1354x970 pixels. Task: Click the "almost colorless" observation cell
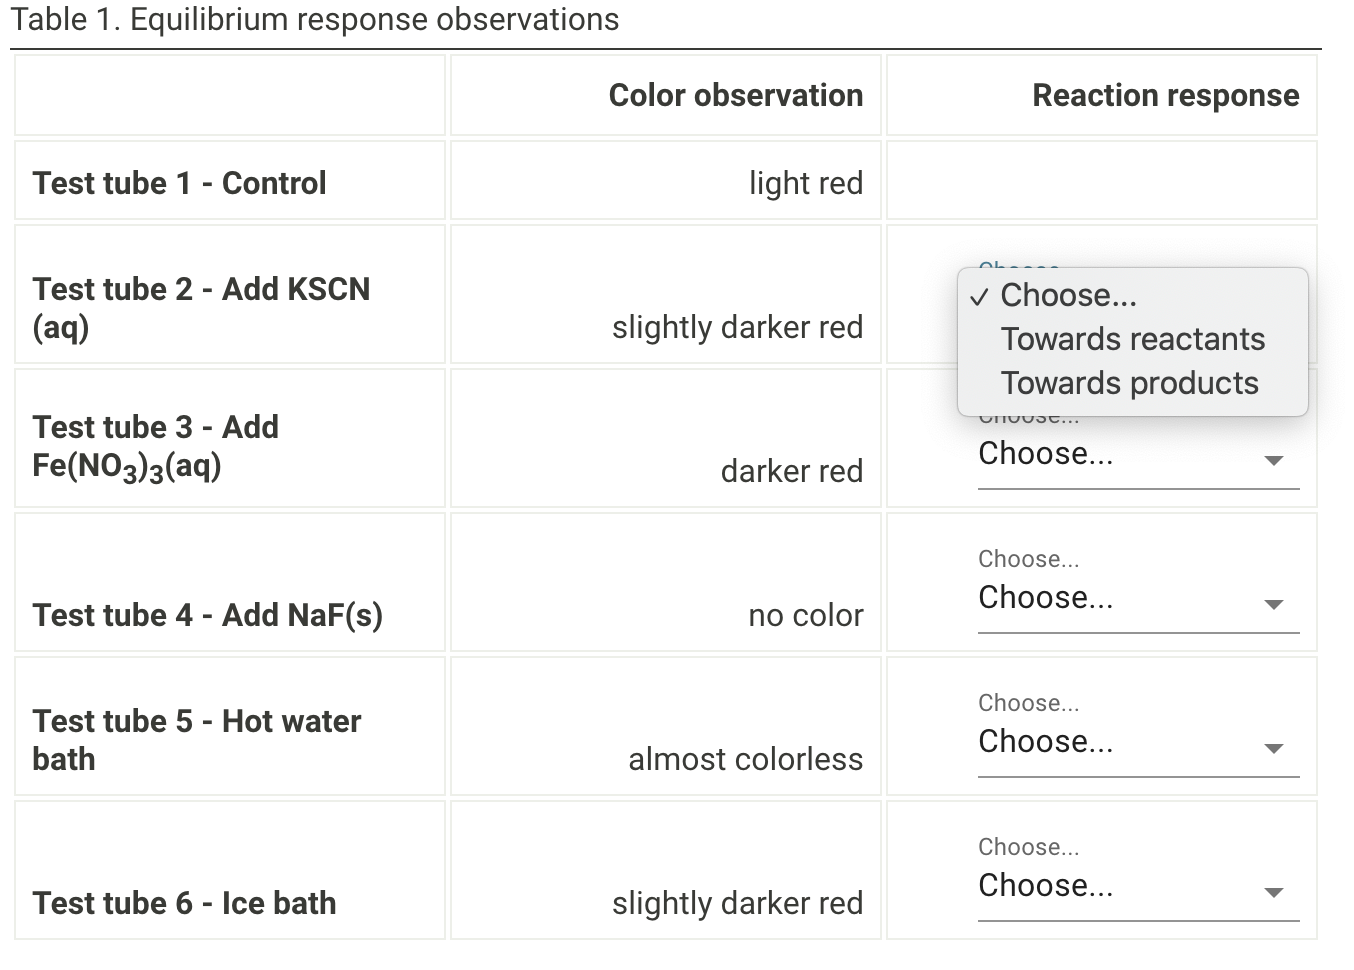[x=745, y=759]
